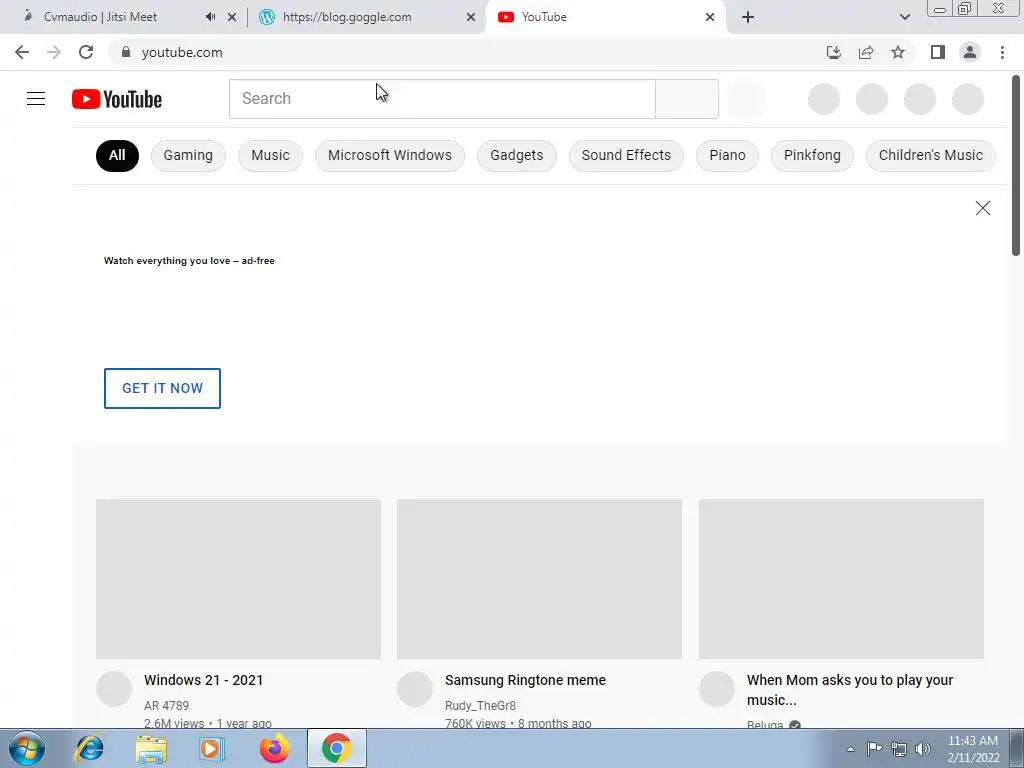Show hidden tray icons arrow
Image resolution: width=1024 pixels, height=768 pixels.
click(850, 749)
